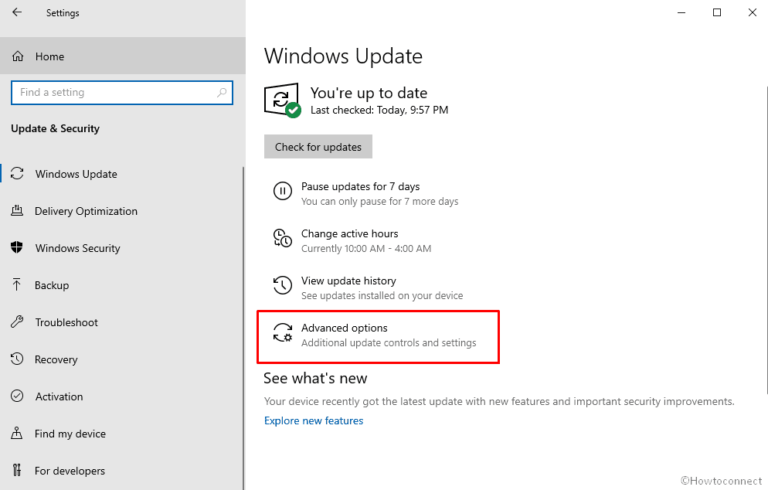
Task: Click 'See what's new' heading
Action: pyautogui.click(x=315, y=378)
